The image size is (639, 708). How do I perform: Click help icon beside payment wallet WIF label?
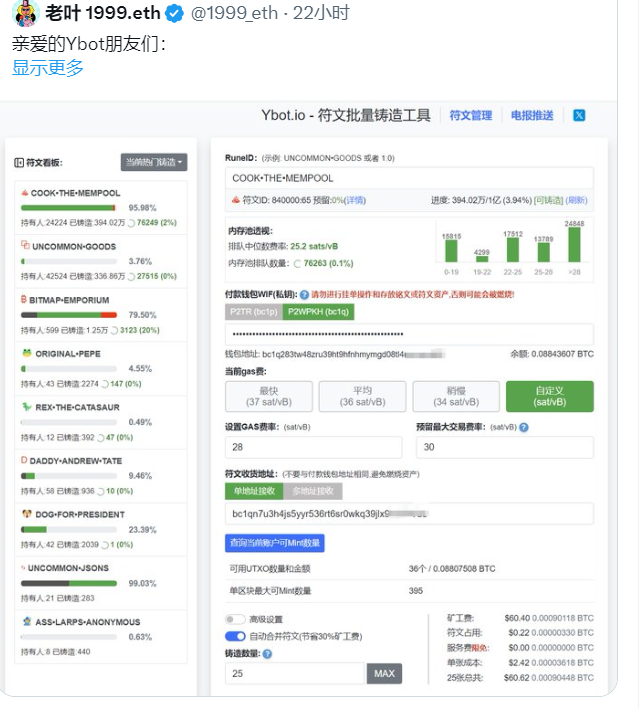coord(304,295)
